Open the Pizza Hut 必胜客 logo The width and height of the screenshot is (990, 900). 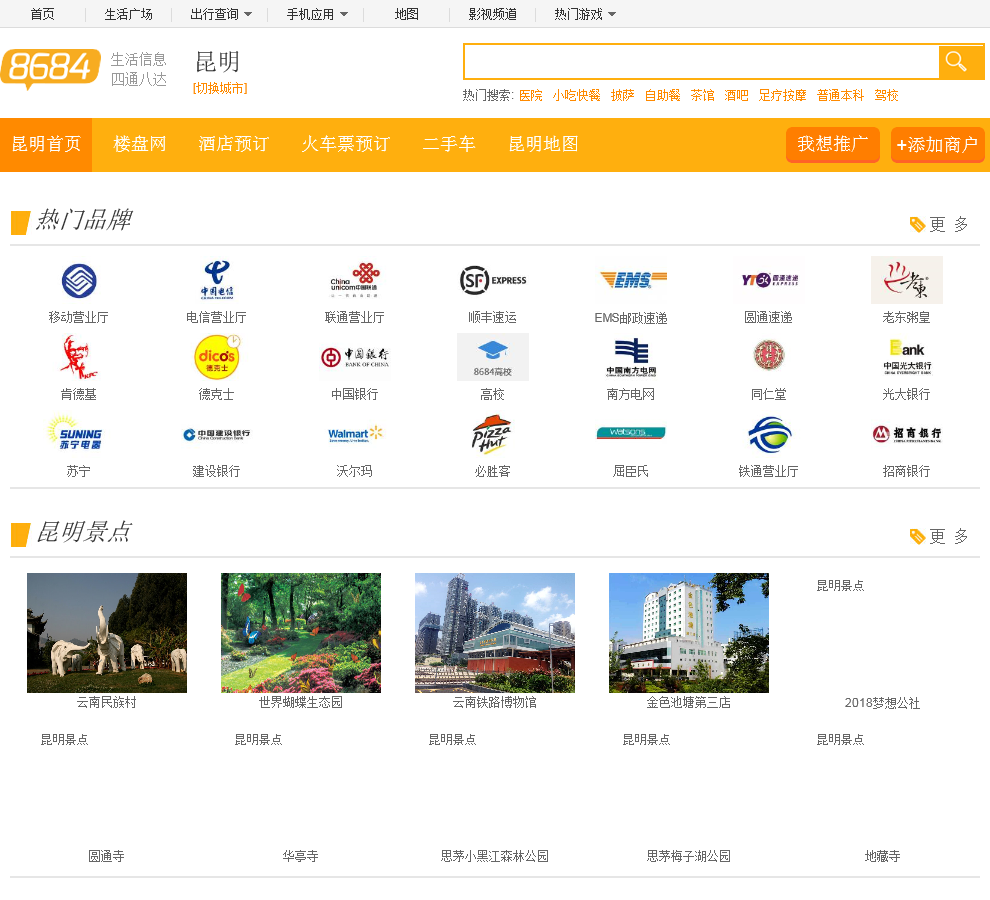(x=492, y=435)
